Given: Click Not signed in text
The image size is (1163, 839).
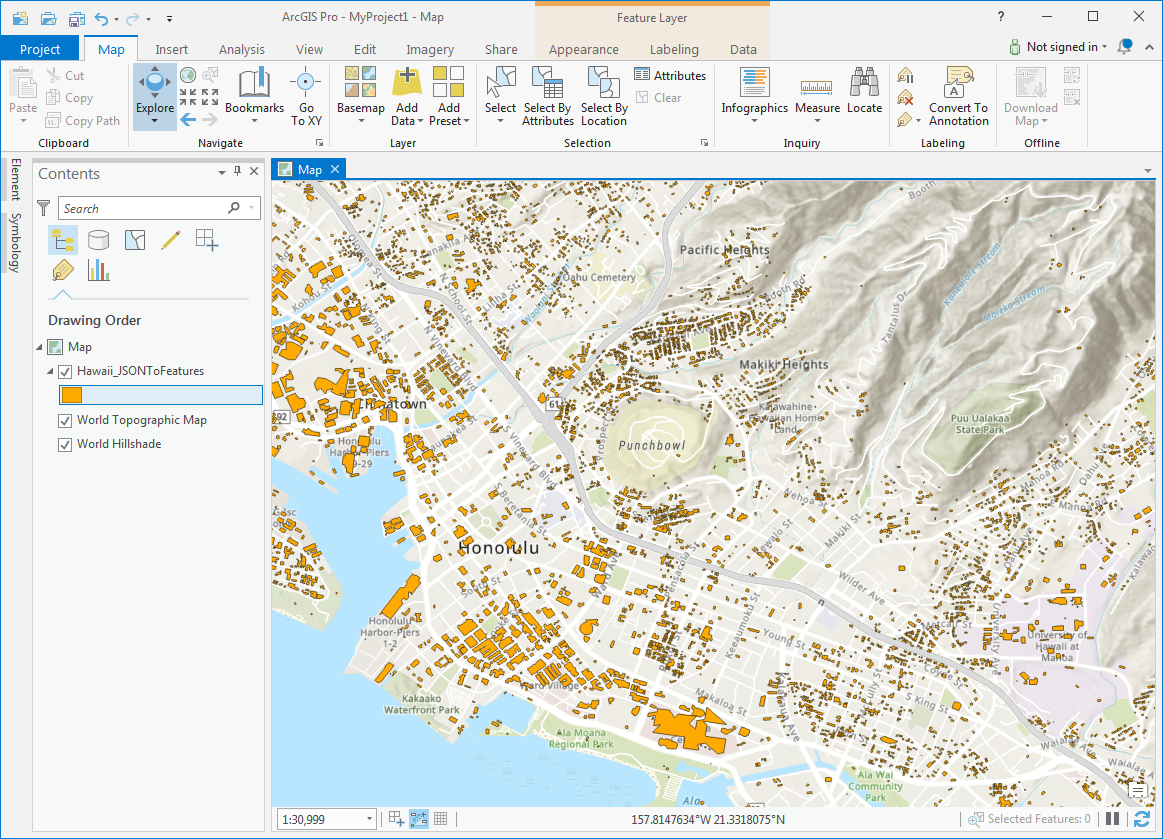Looking at the screenshot, I should pos(1062,47).
